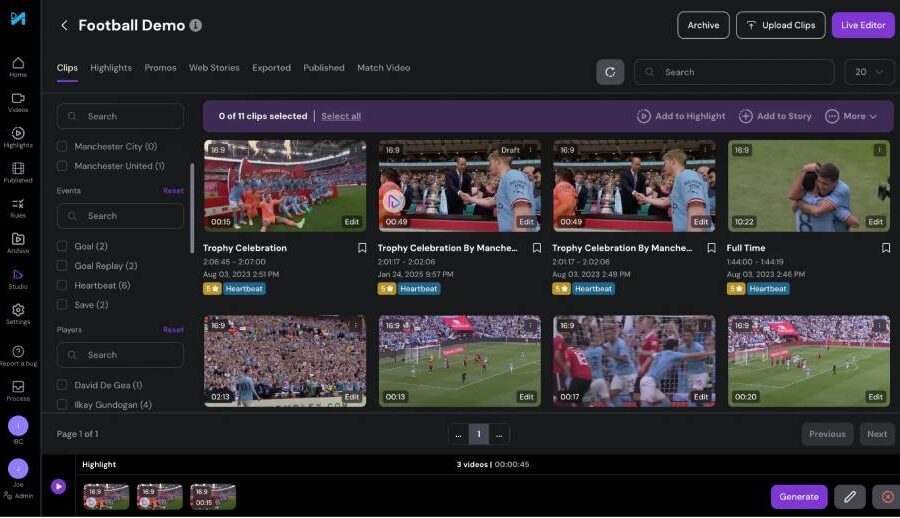
Task: Play the highlight with purple play button
Action: coord(58,487)
